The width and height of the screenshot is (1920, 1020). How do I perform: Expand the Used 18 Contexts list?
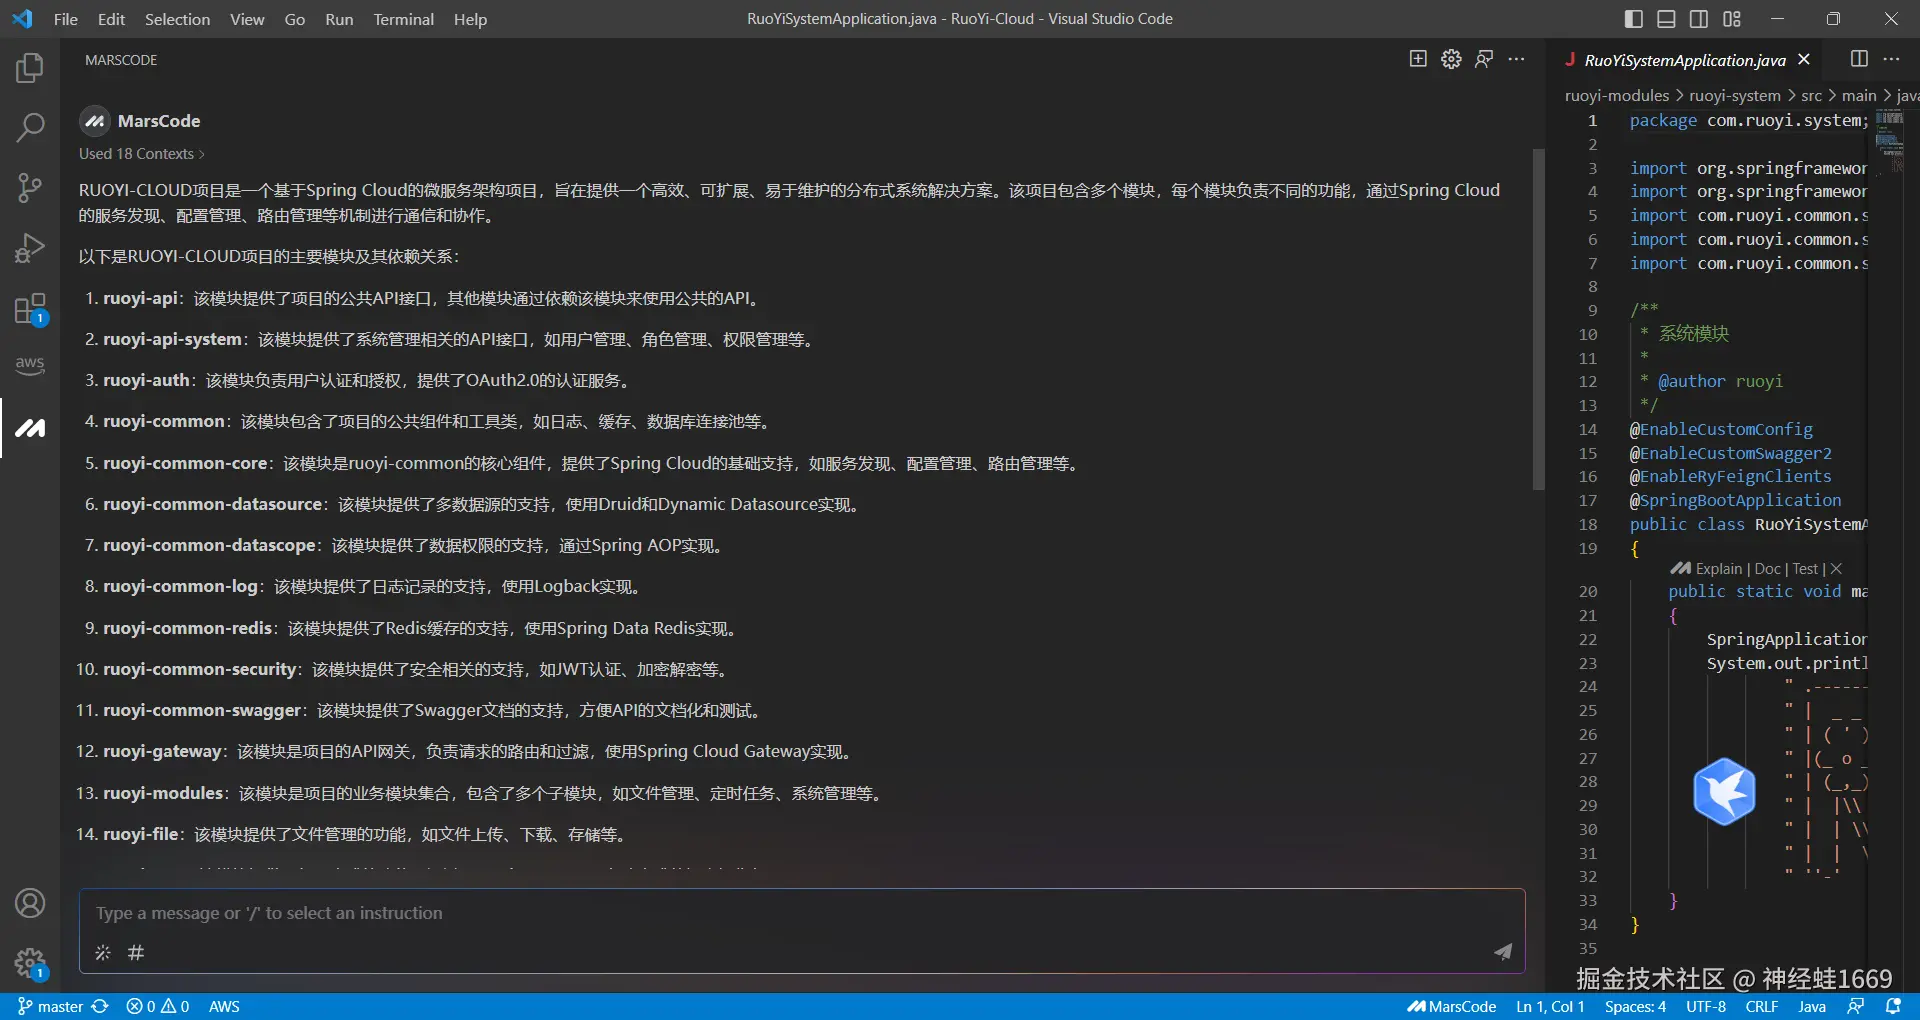coord(142,153)
